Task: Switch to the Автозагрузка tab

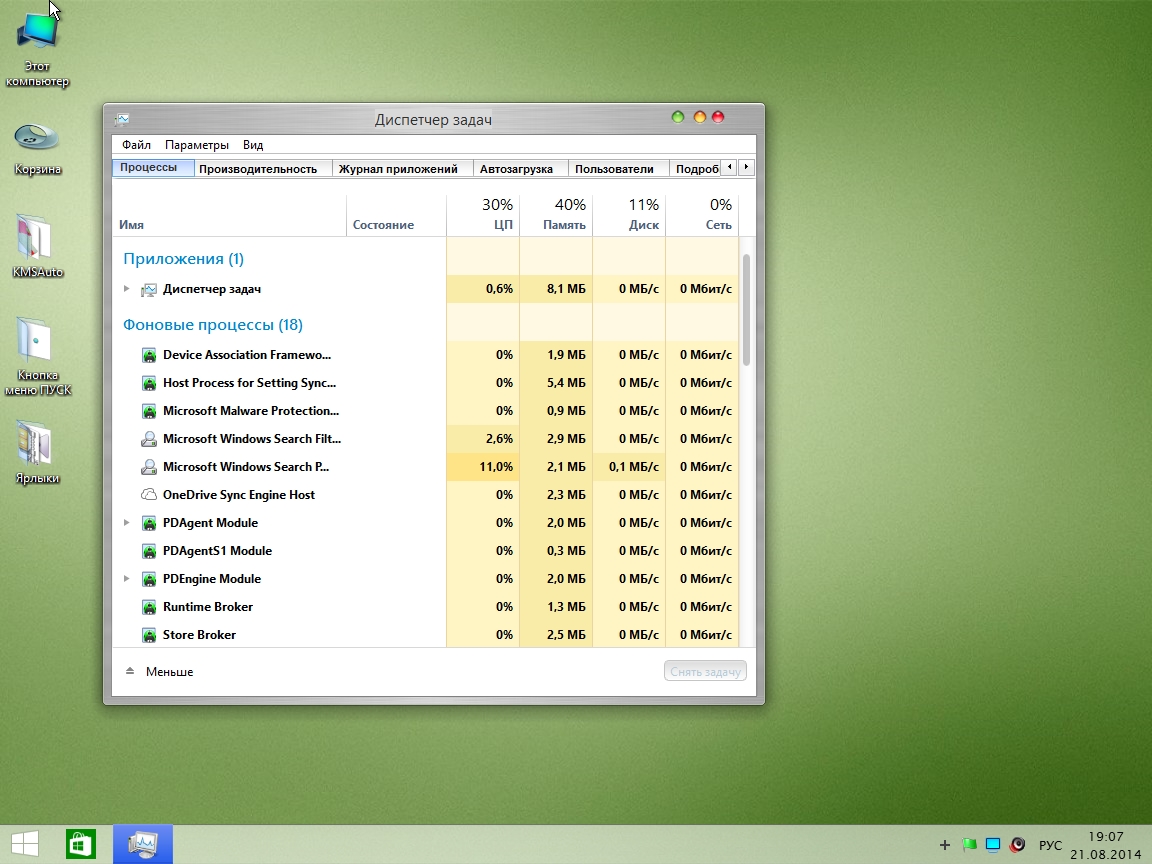Action: (x=516, y=169)
